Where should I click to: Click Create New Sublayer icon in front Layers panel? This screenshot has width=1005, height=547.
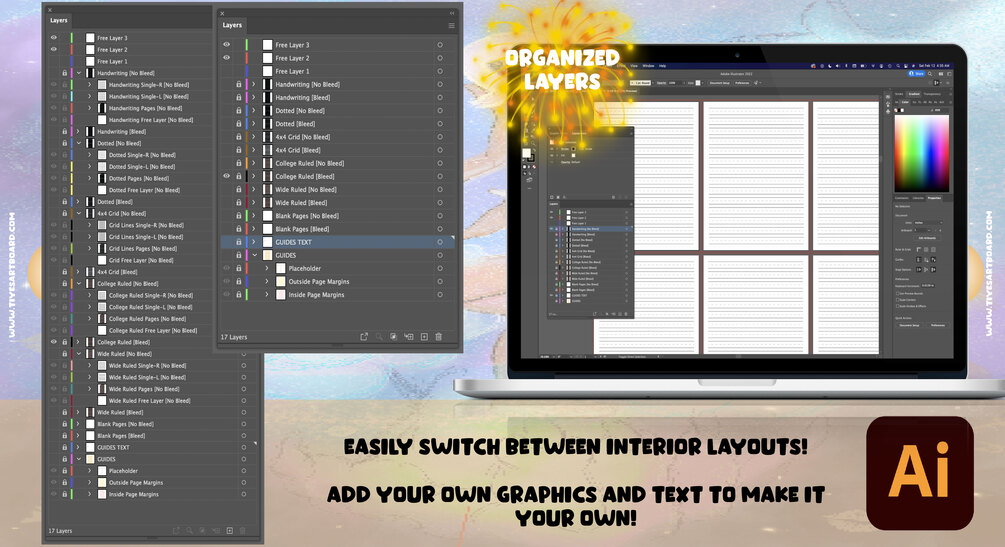coord(408,337)
